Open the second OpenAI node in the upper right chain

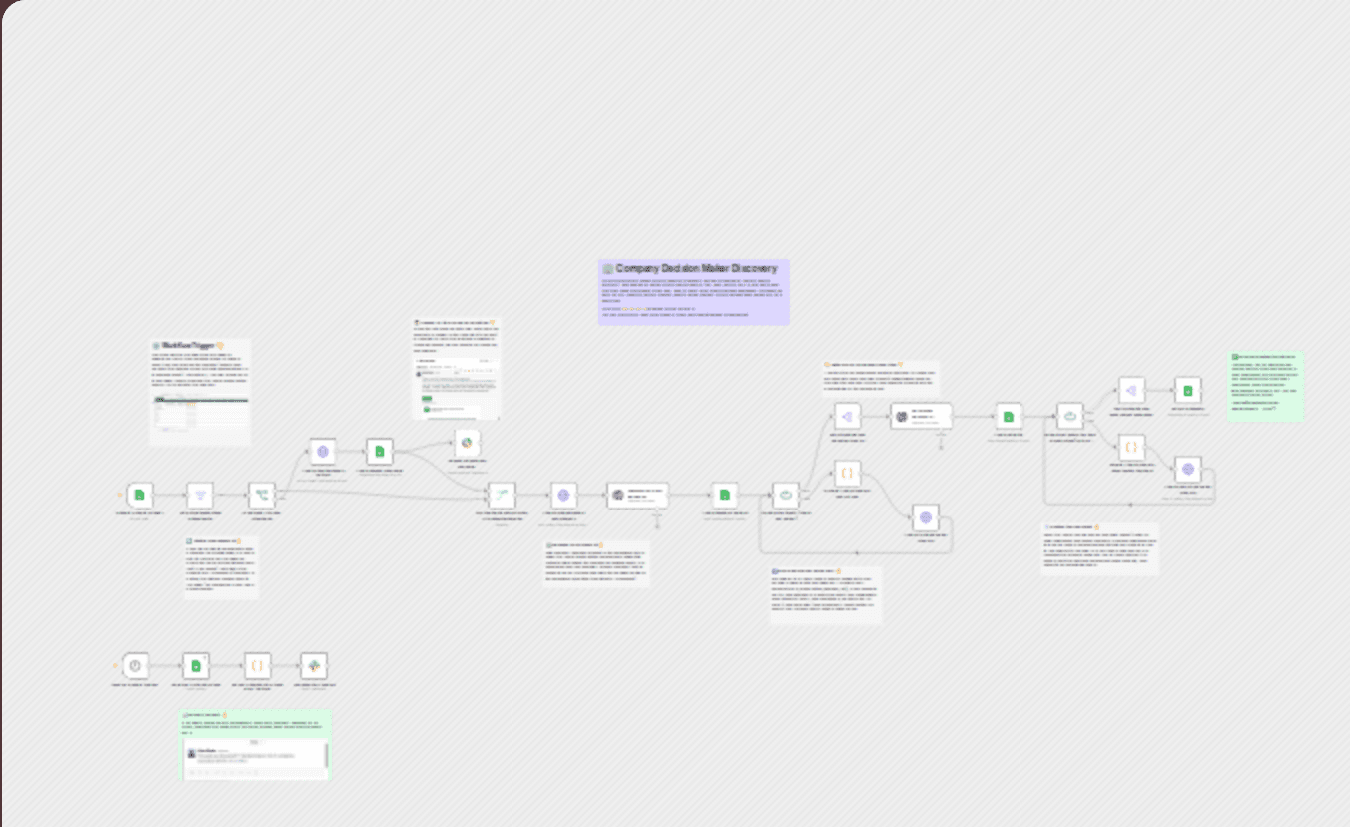coord(921,417)
